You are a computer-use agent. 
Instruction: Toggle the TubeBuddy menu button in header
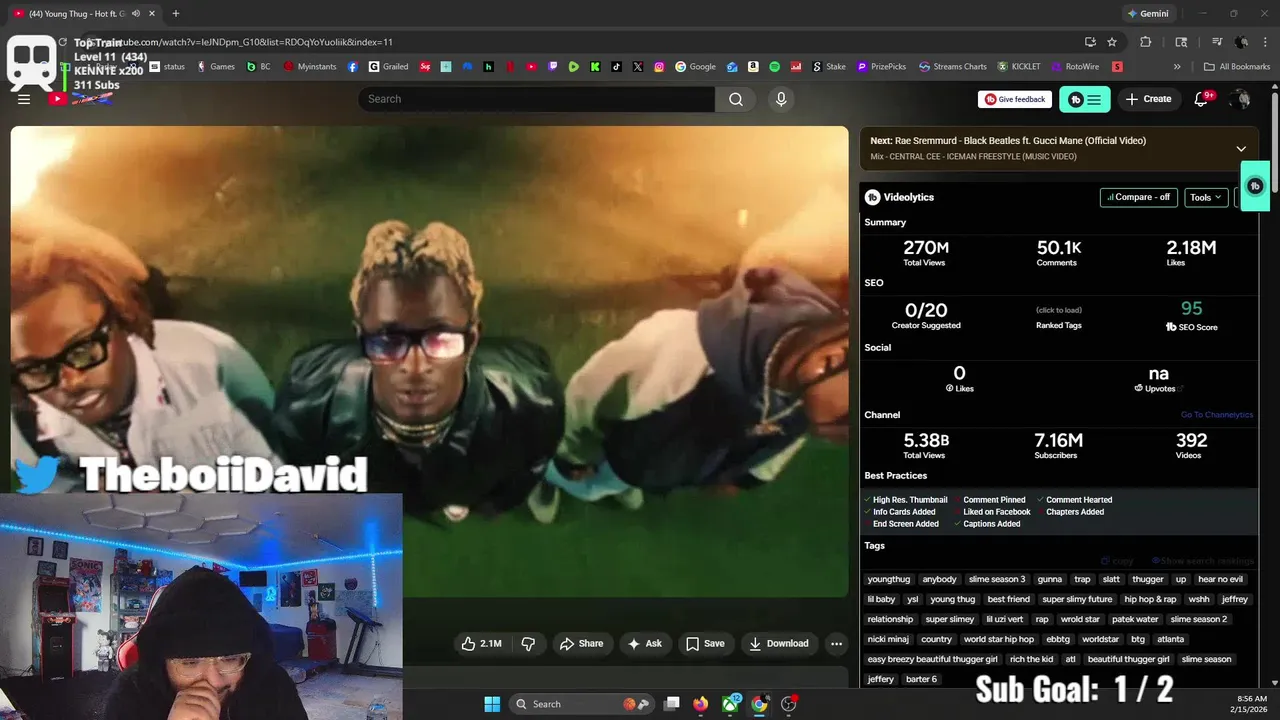click(x=1085, y=99)
